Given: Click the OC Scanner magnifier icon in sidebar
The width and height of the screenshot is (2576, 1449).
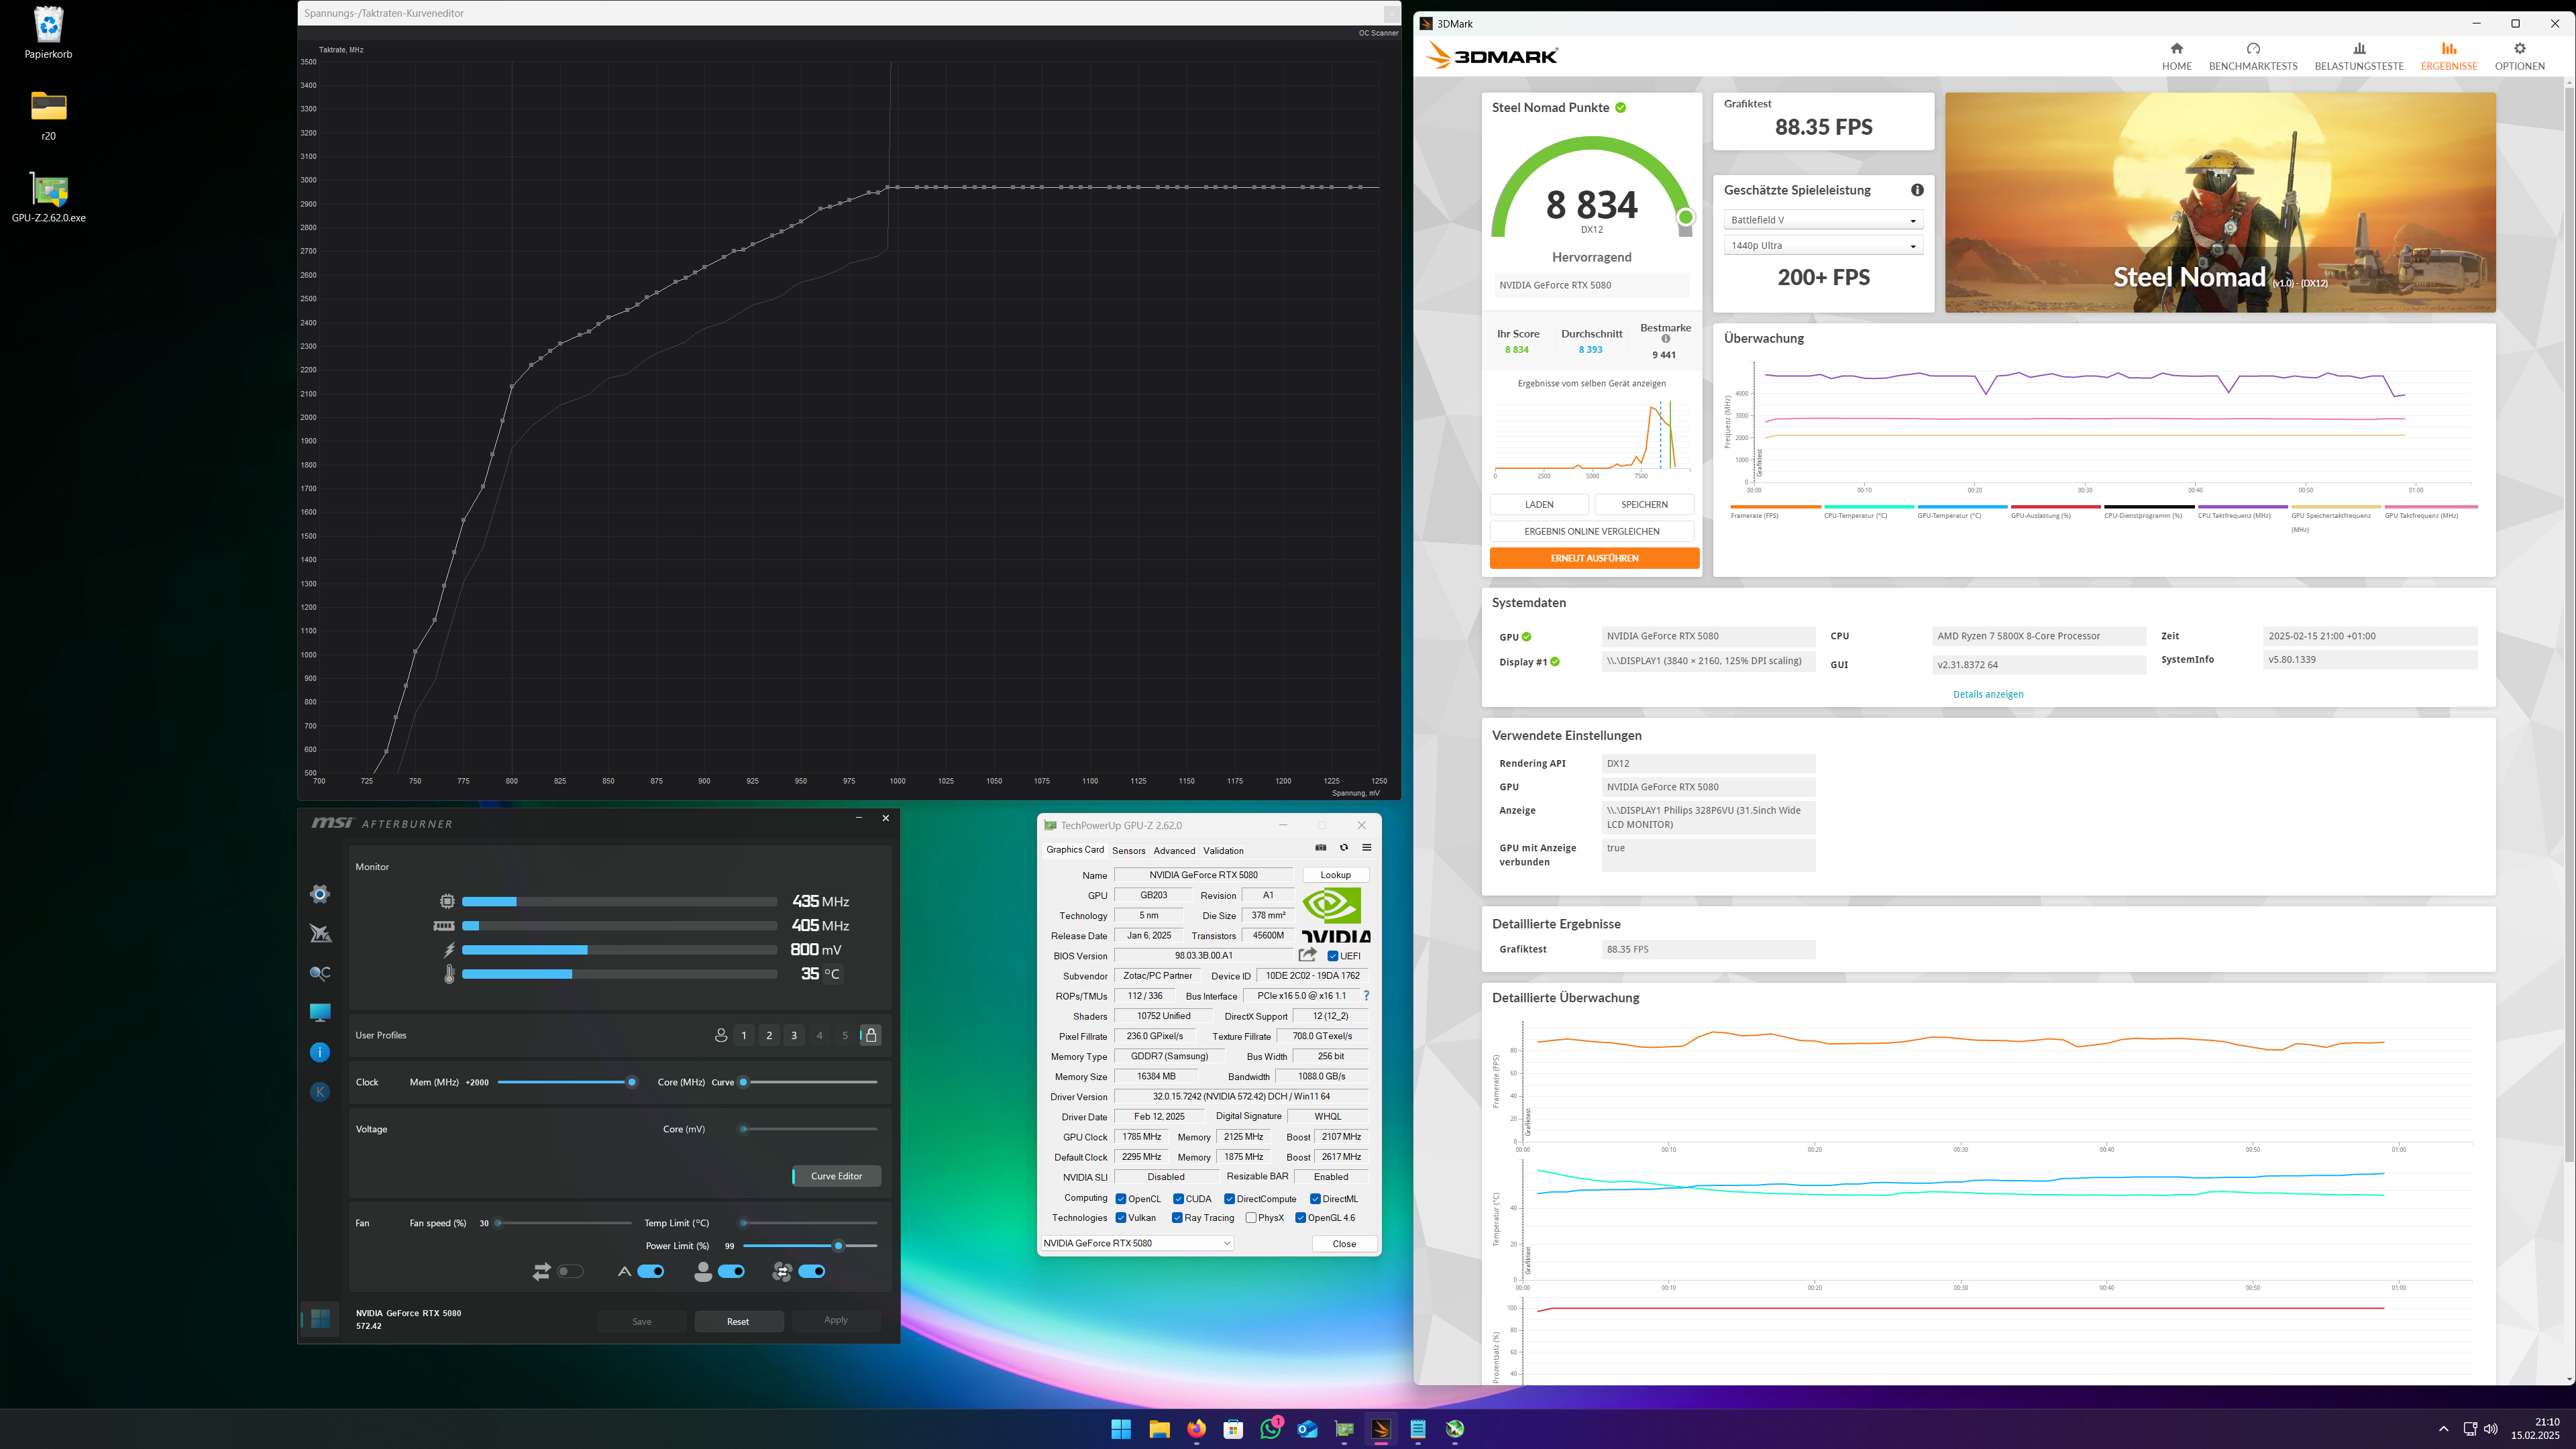Looking at the screenshot, I should pyautogui.click(x=320, y=973).
